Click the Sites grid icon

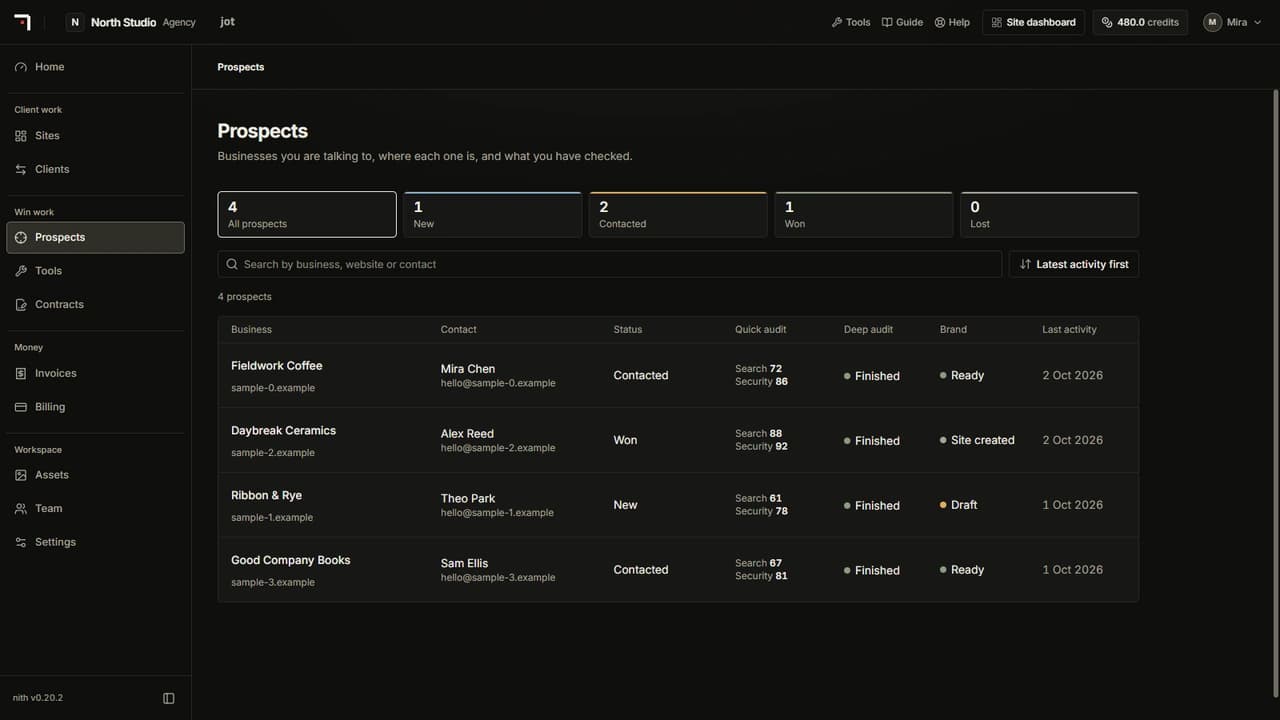coord(21,136)
